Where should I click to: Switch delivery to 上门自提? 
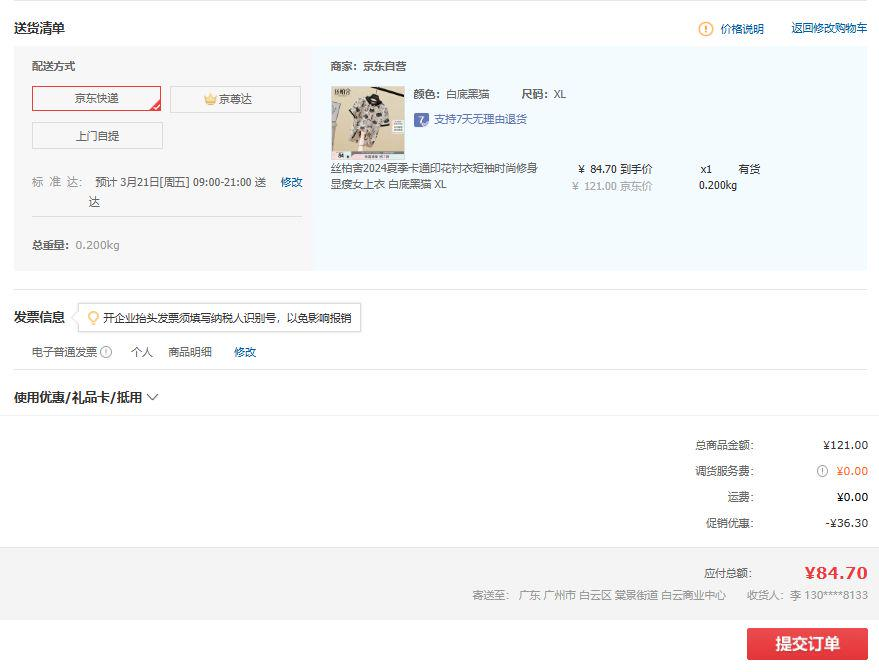[97, 135]
